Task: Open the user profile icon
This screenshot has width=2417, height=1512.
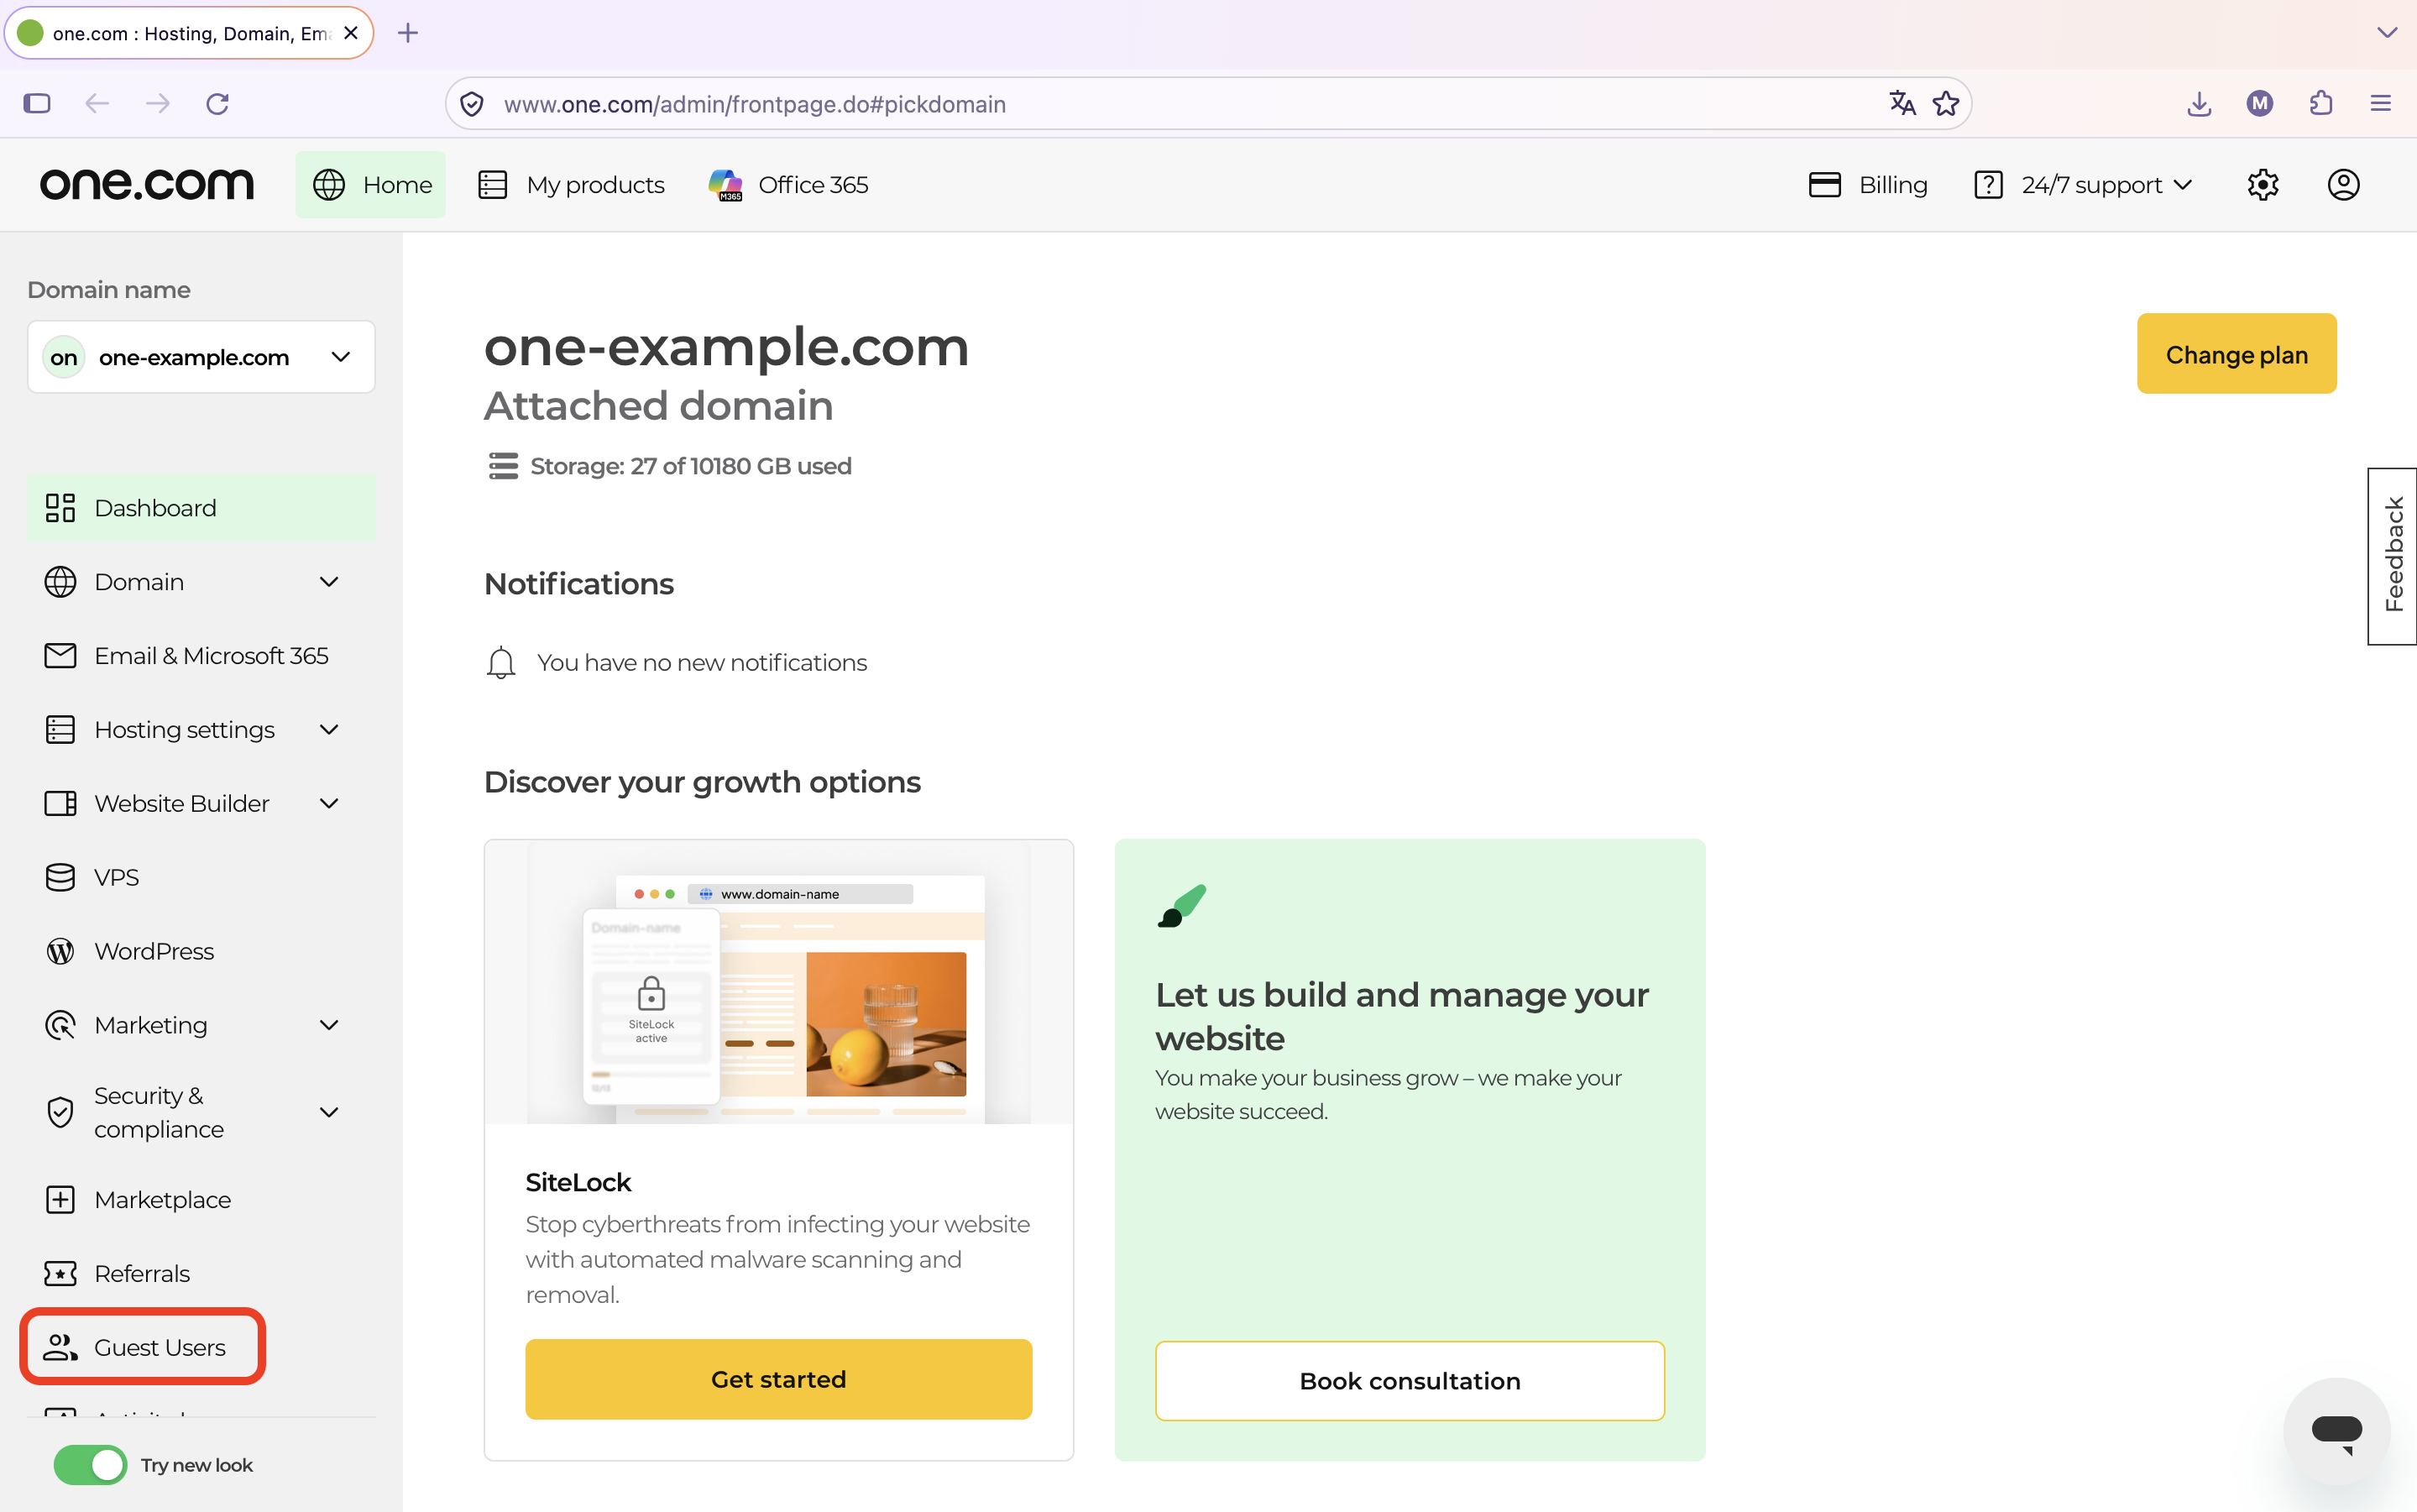Action: click(x=2343, y=185)
